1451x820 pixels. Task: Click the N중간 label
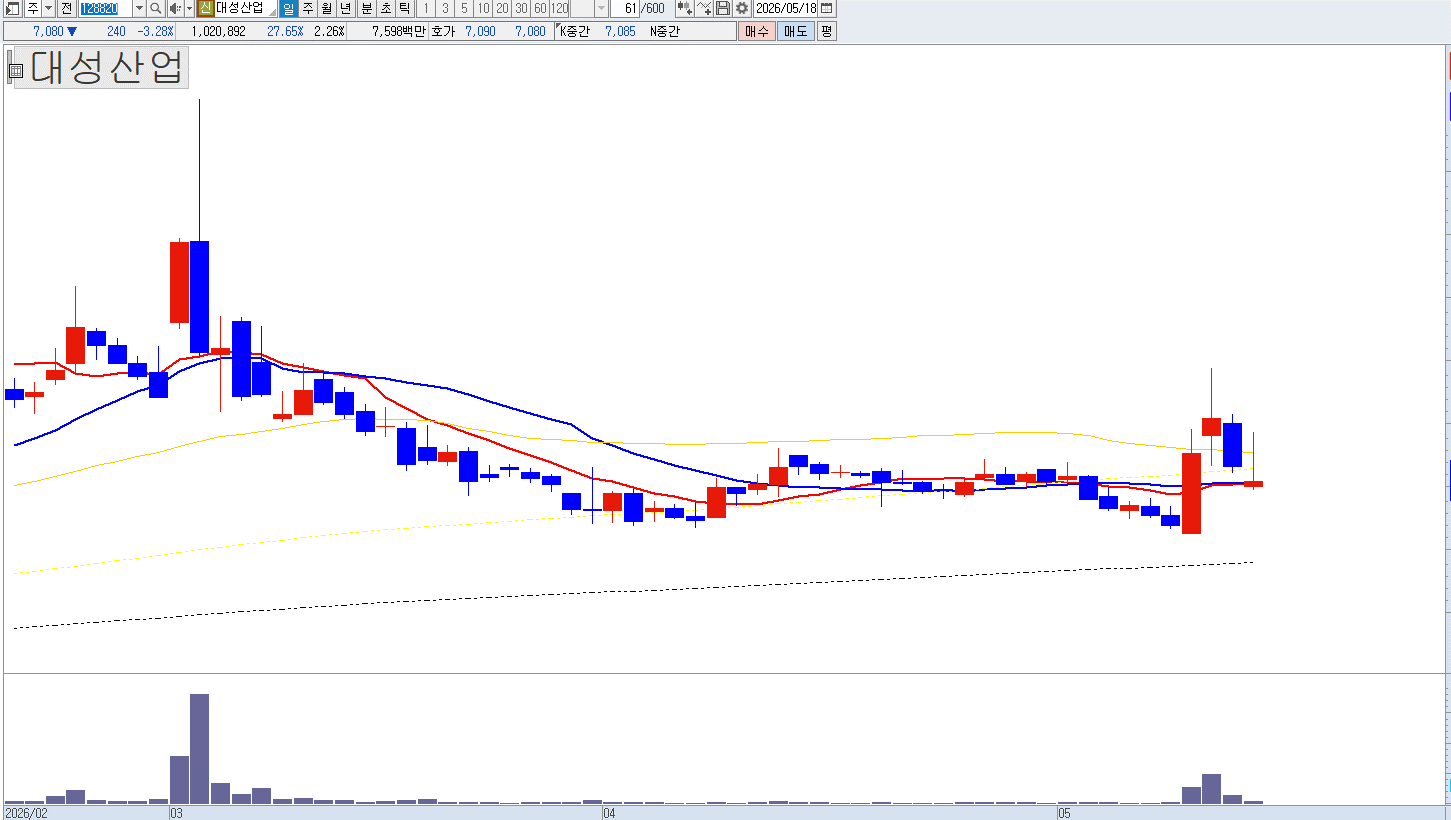665,31
